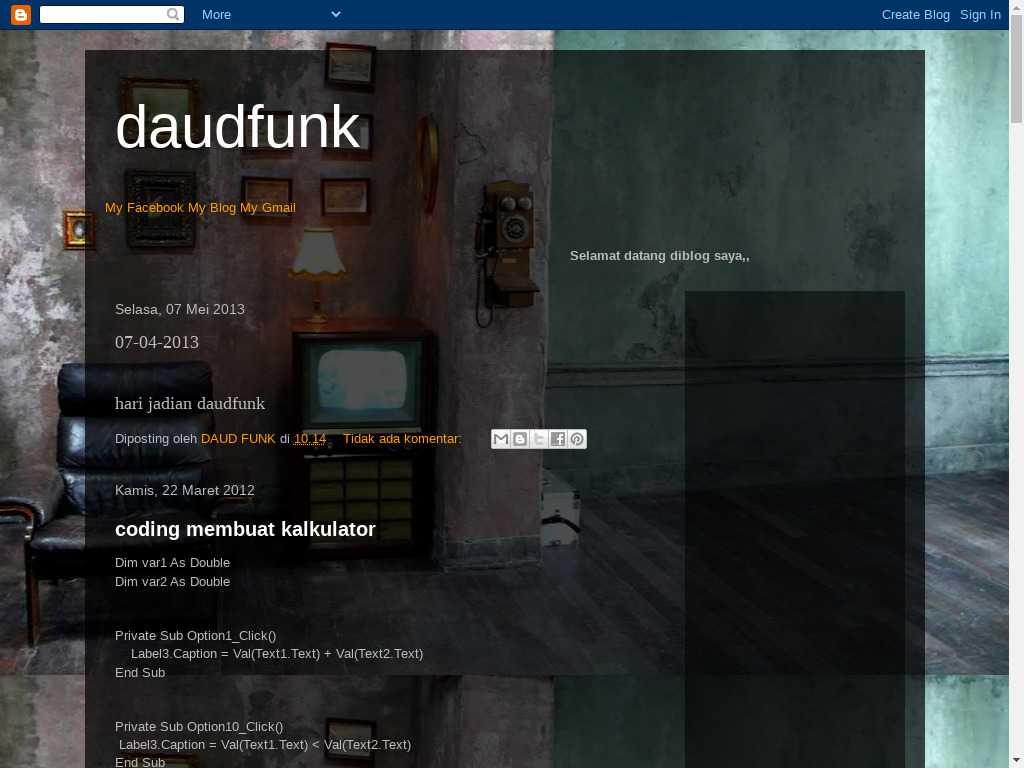Click the line Dim var2 As Double
The width and height of the screenshot is (1024, 768).
coord(172,582)
